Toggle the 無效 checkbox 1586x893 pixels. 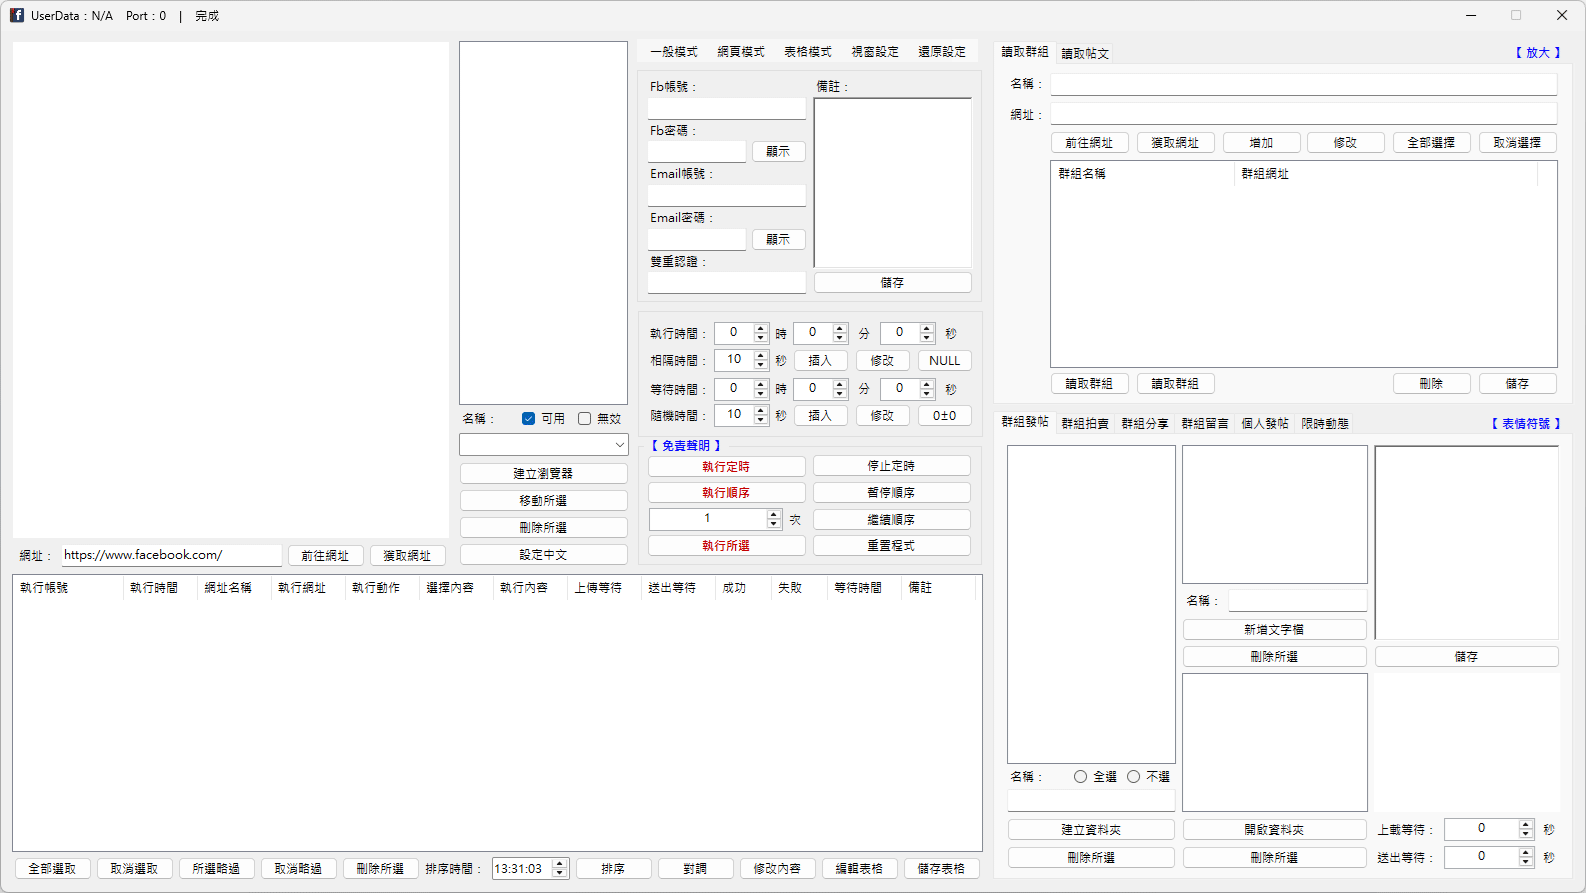[x=584, y=419]
